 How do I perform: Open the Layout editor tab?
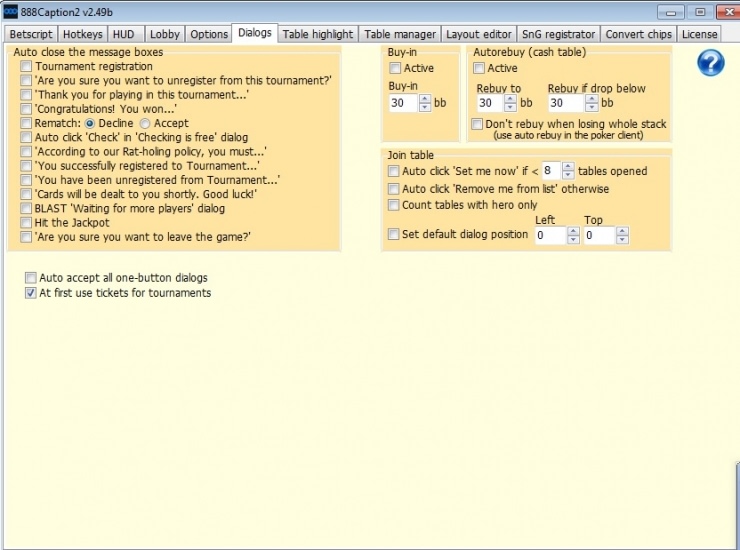coord(479,34)
